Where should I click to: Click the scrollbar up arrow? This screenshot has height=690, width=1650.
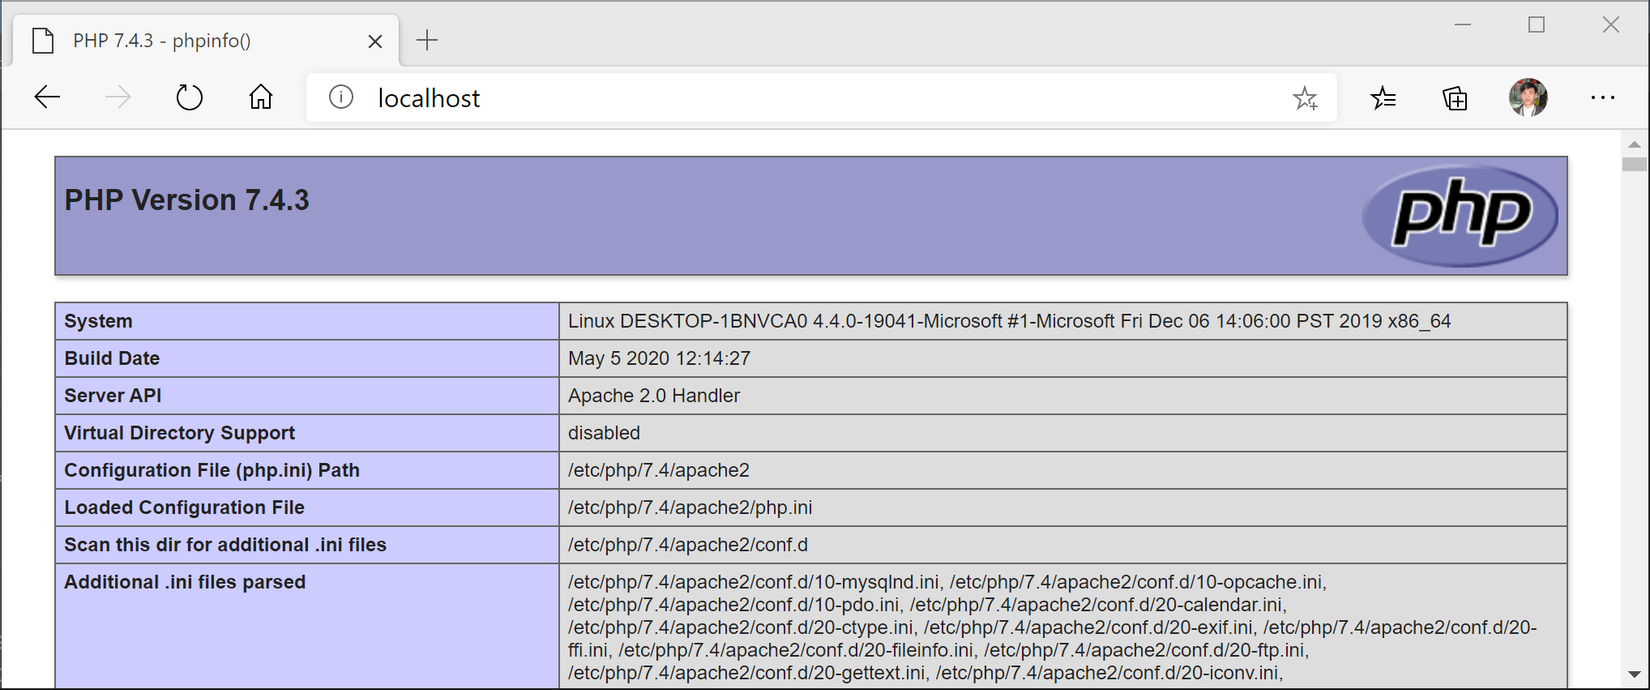1634,144
